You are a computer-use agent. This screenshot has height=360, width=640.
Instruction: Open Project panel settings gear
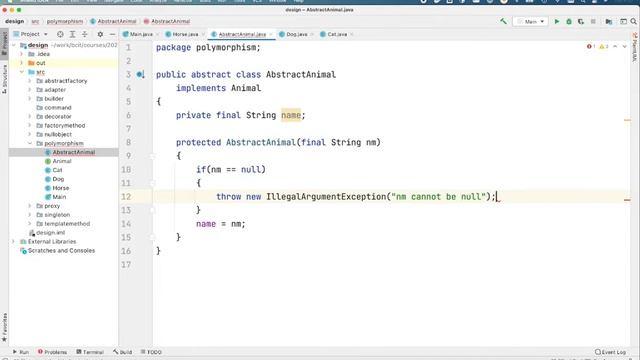click(100, 34)
